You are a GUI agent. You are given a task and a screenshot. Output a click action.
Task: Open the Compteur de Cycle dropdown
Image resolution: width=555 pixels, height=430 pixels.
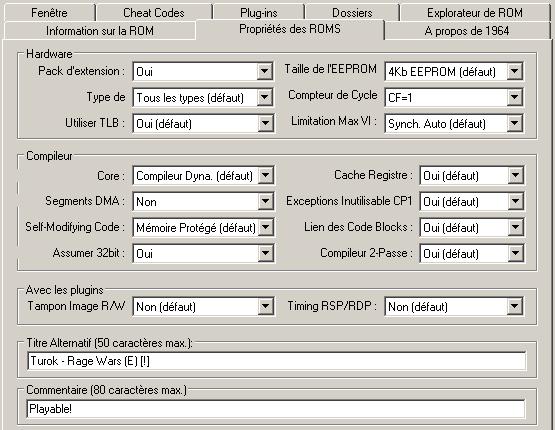pos(453,97)
